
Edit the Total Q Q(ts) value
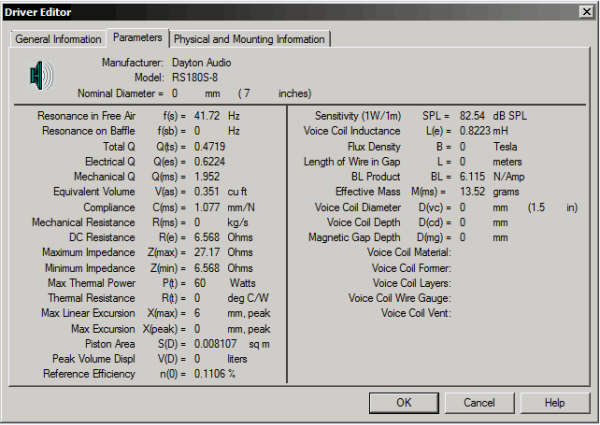click(211, 146)
